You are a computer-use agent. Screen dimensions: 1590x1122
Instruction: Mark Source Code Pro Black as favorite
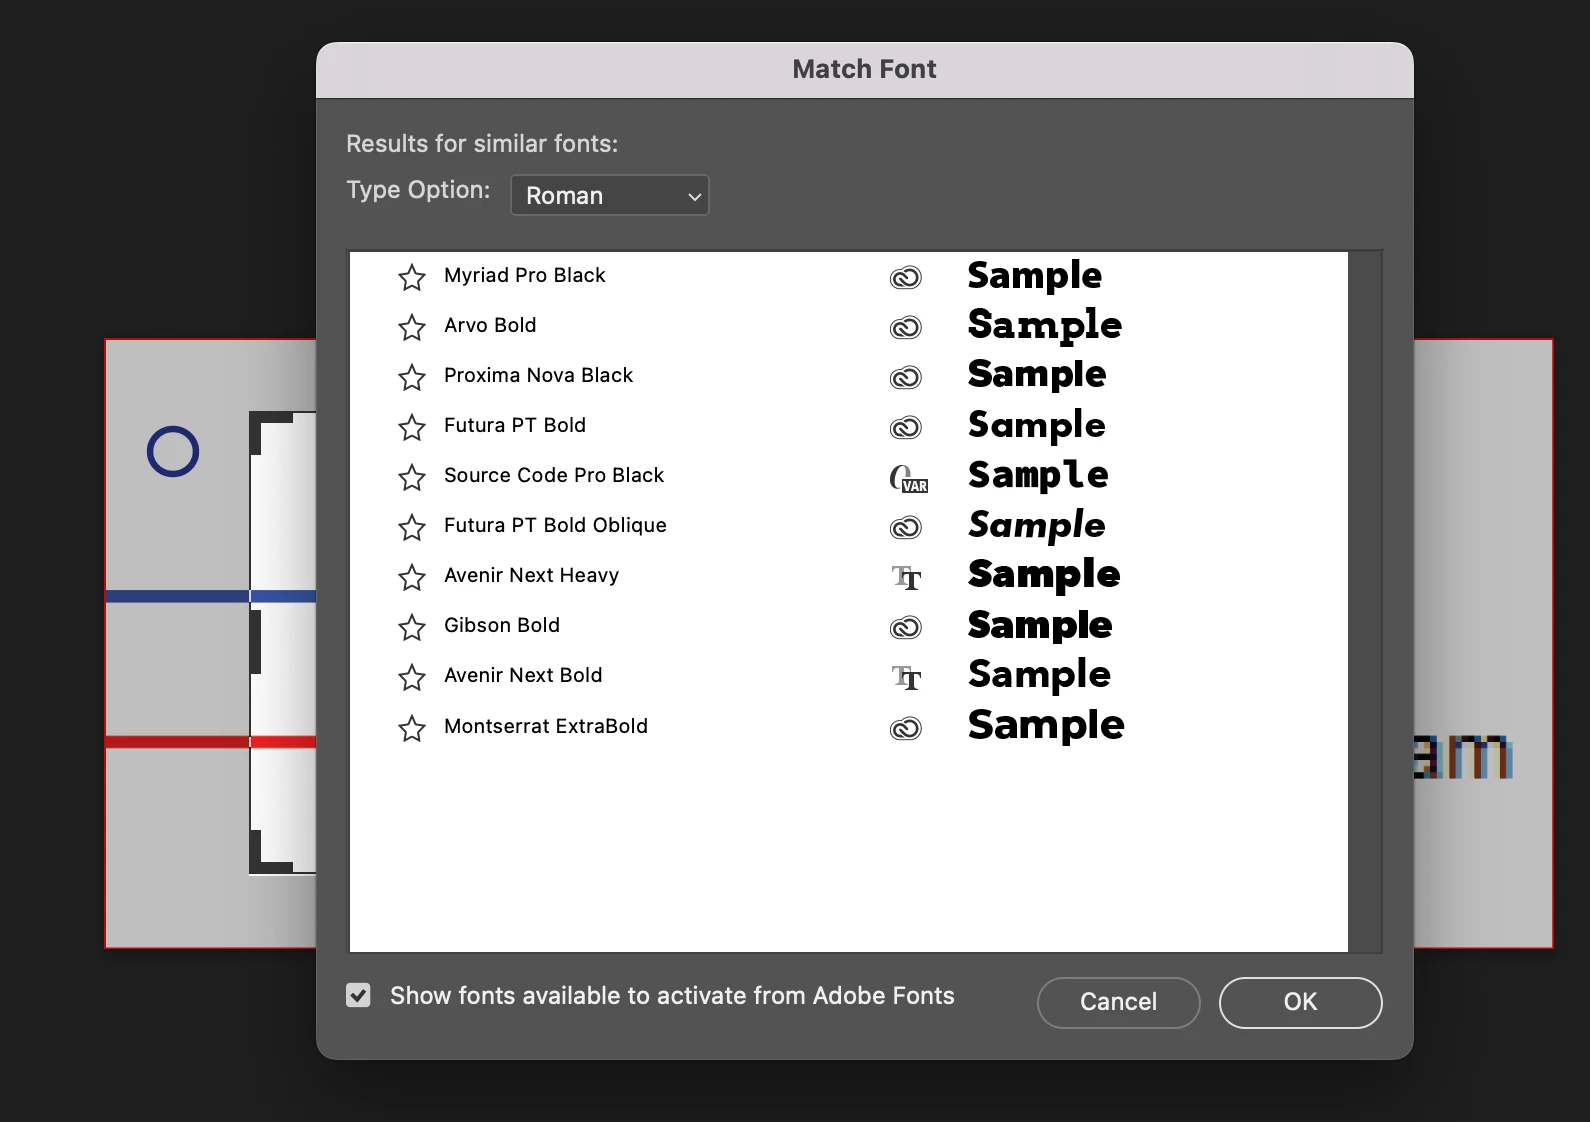[x=412, y=477]
